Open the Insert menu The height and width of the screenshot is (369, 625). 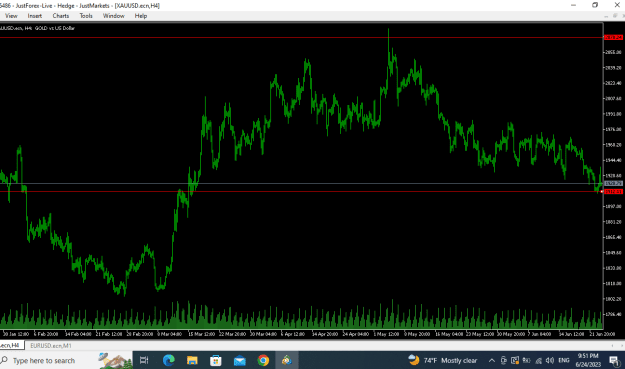coord(34,16)
